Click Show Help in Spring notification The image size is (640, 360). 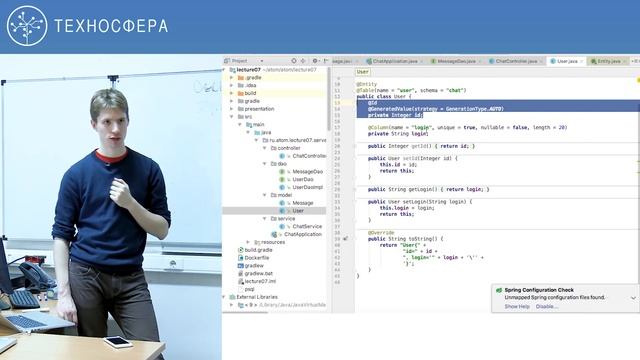517,307
